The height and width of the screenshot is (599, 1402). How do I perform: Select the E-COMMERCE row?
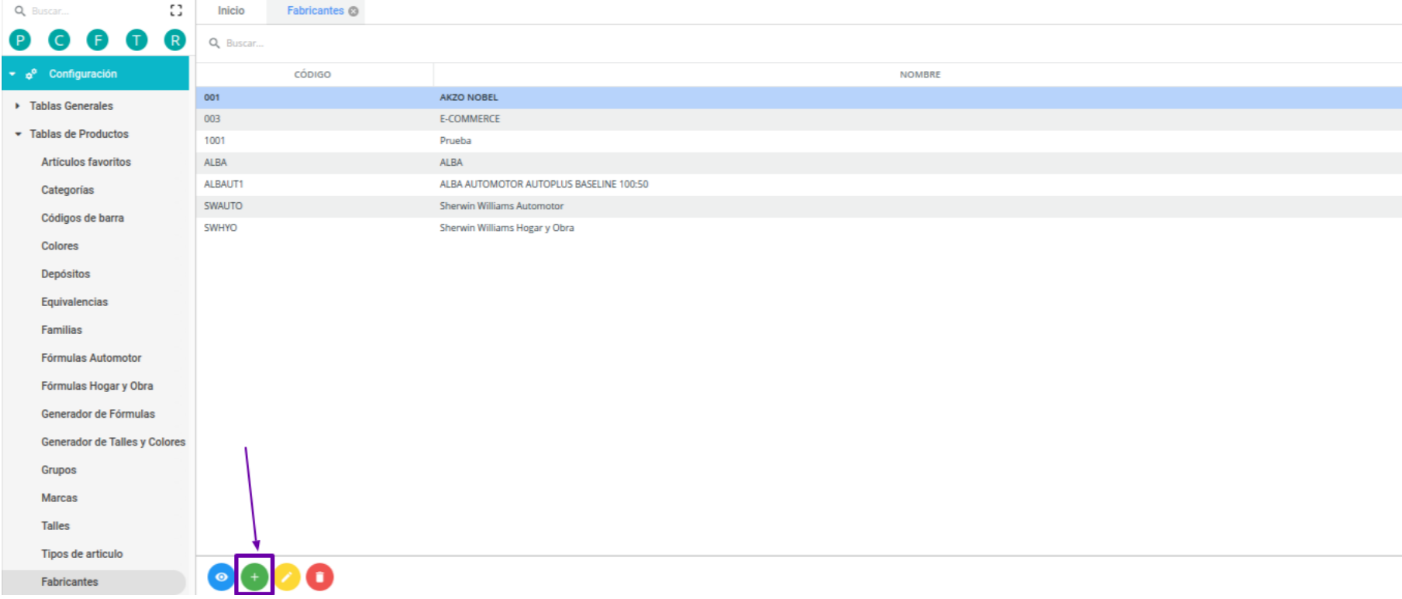tap(799, 119)
